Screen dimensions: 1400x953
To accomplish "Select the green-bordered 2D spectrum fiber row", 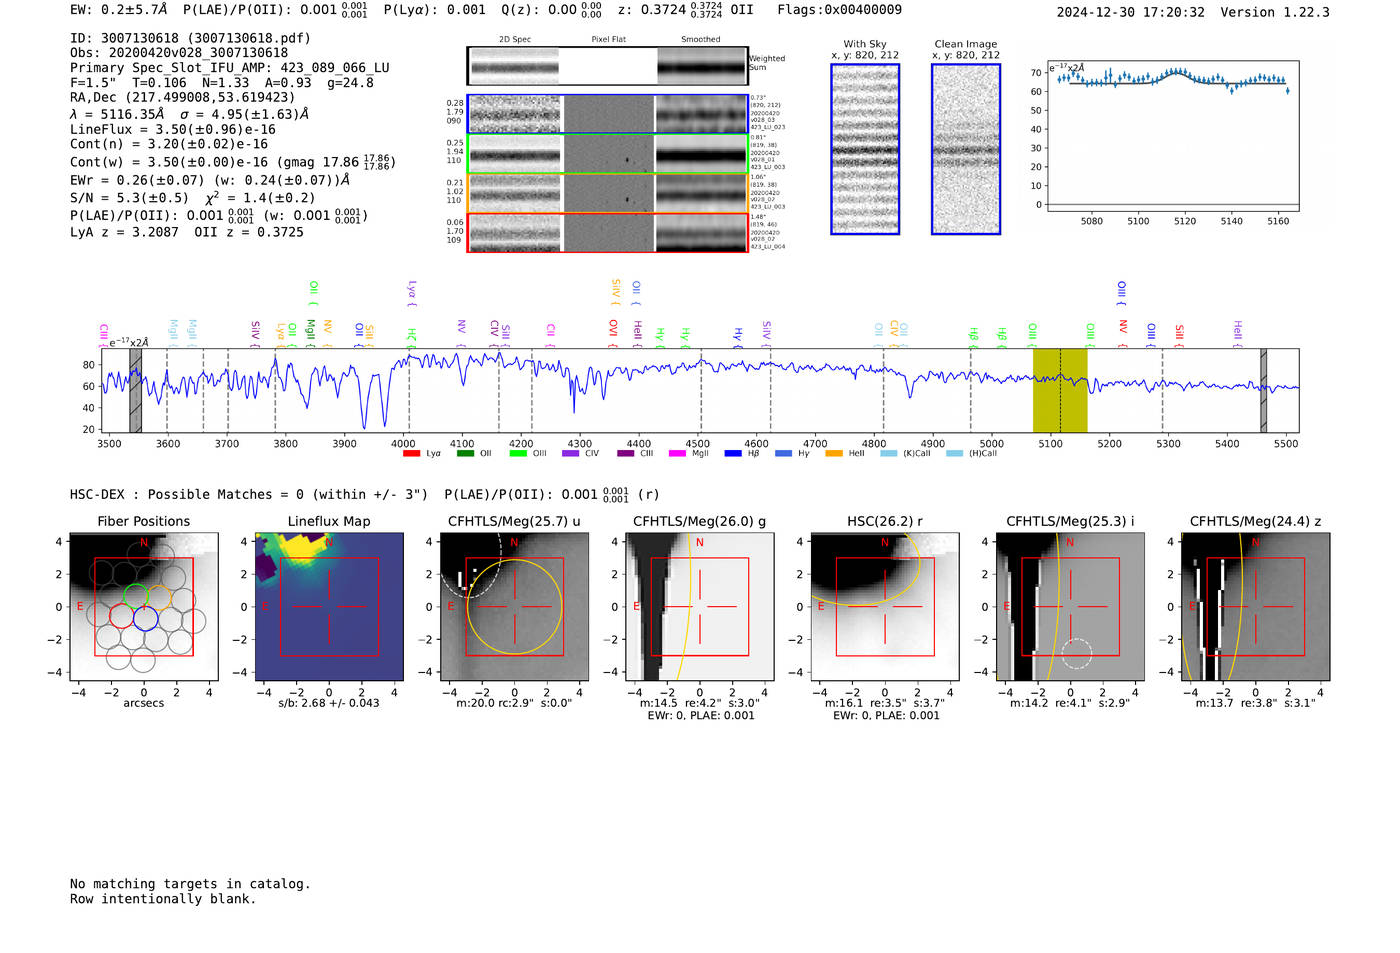I will (x=607, y=153).
